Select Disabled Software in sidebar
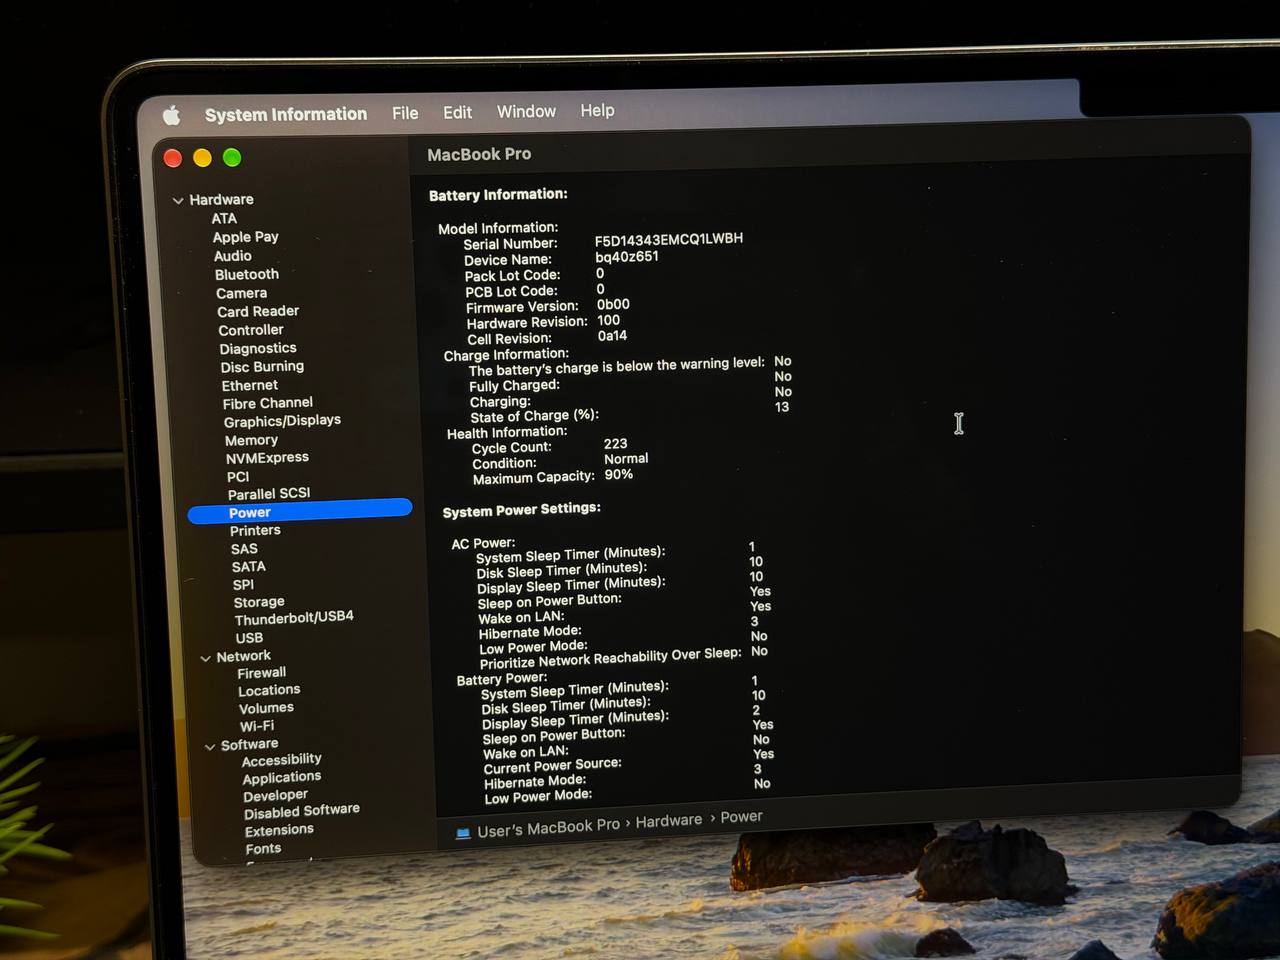 click(x=302, y=812)
